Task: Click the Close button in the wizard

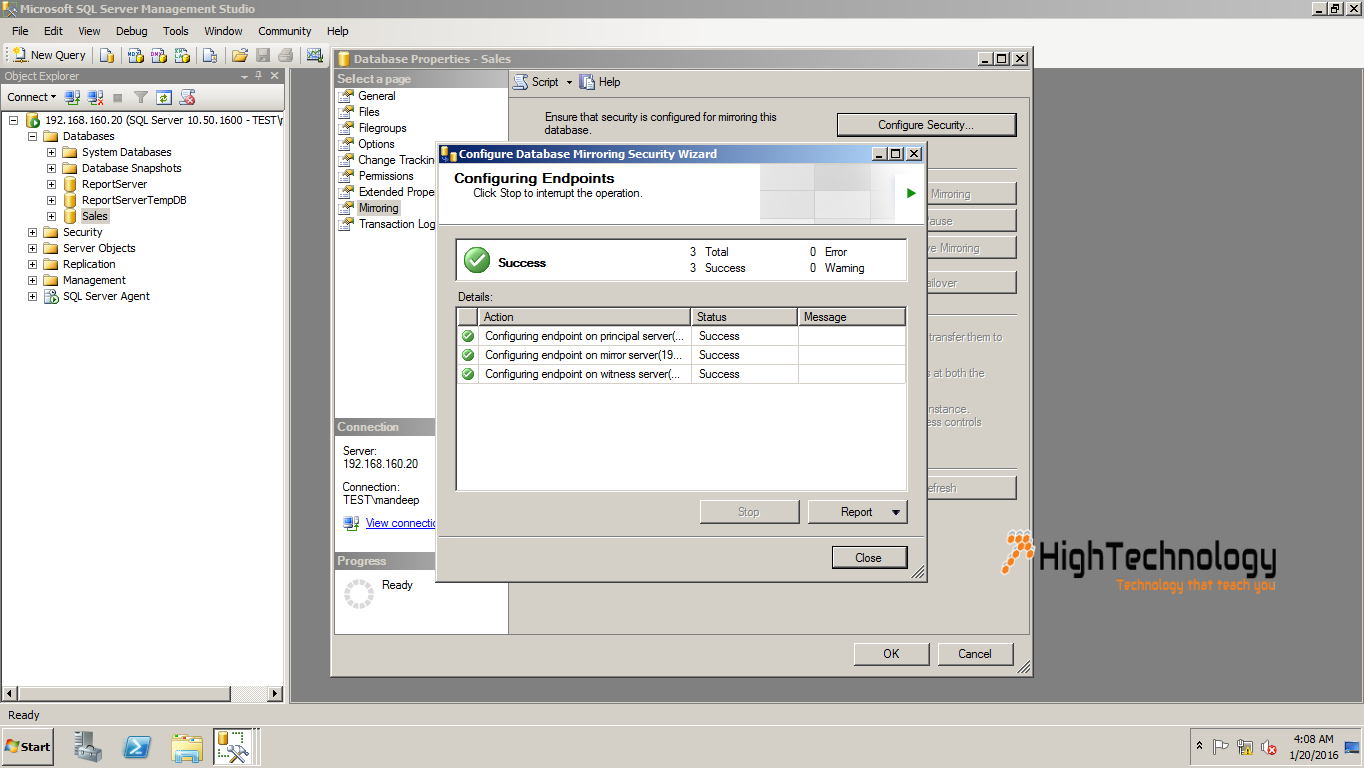Action: click(x=869, y=558)
